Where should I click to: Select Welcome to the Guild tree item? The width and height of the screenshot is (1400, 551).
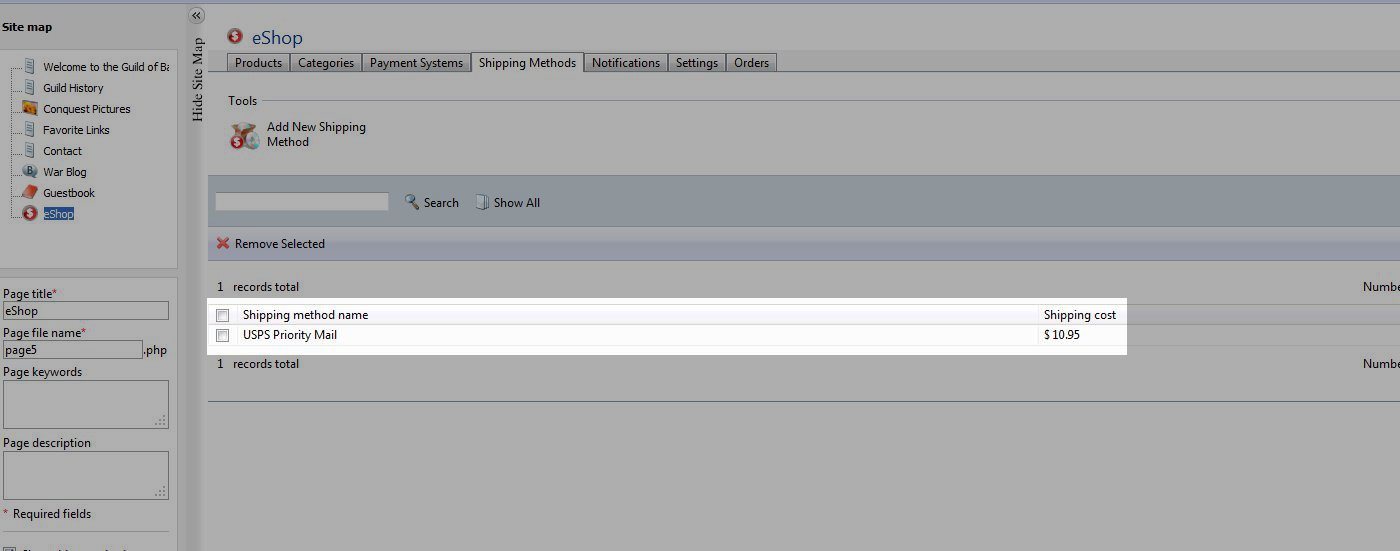tap(106, 67)
